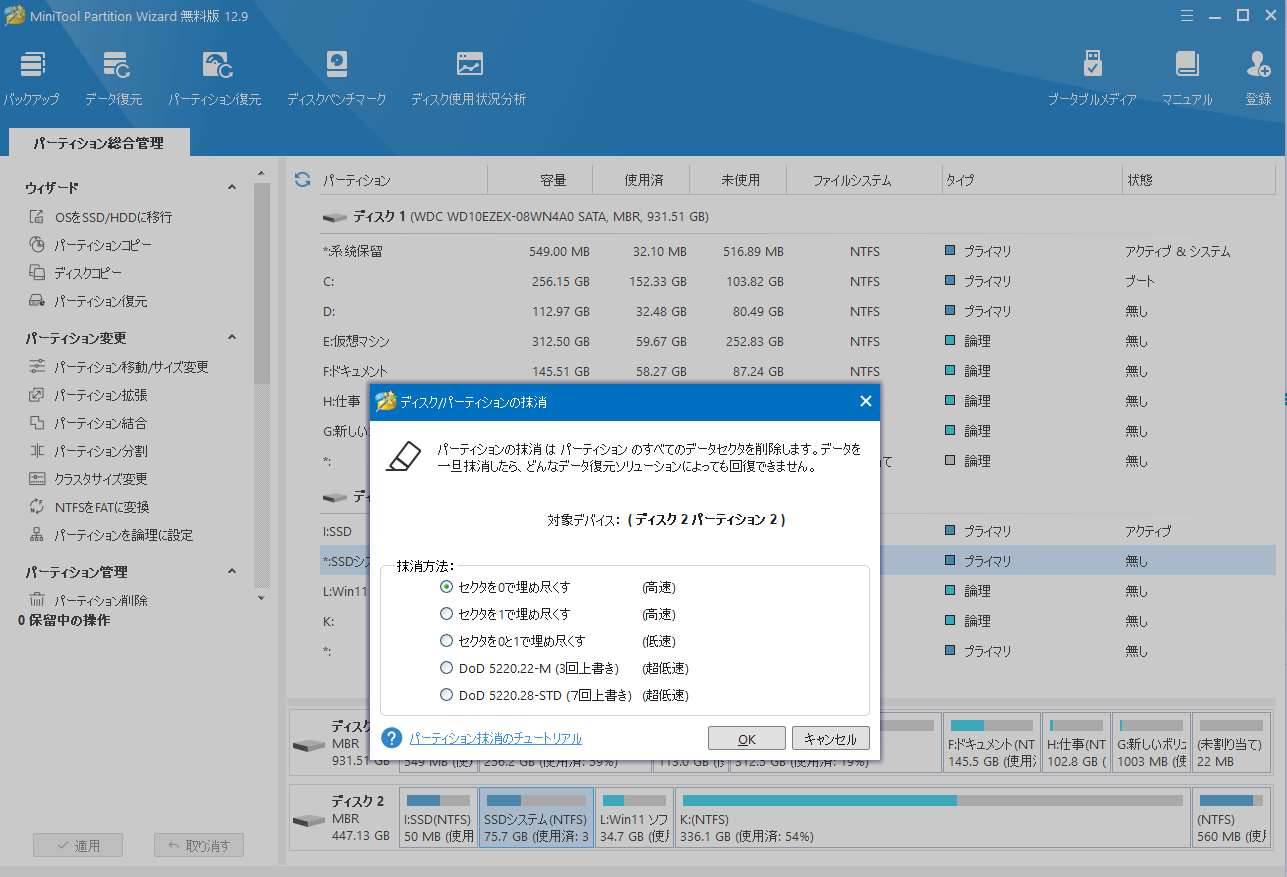This screenshot has height=877, width=1287.
Task: Launch ディスクベンチマーク
Action: 336,79
